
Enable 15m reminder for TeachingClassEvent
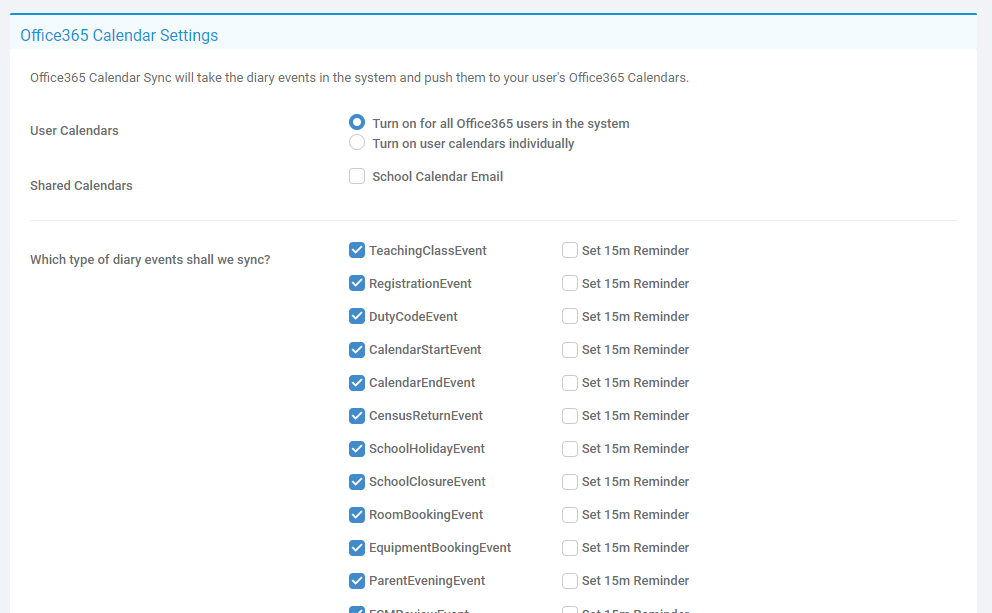point(570,251)
